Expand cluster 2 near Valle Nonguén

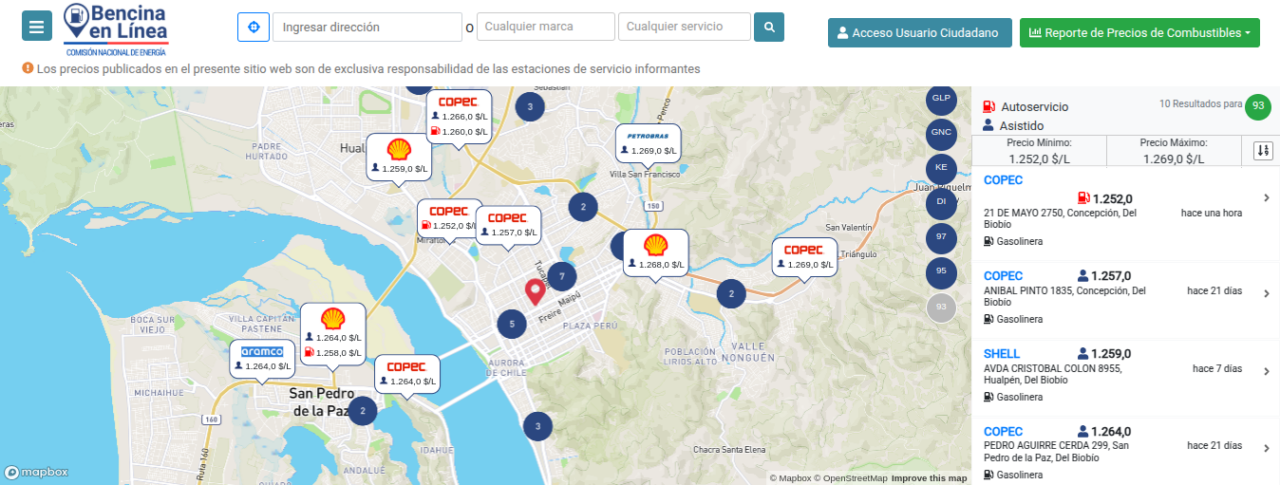[x=732, y=293]
